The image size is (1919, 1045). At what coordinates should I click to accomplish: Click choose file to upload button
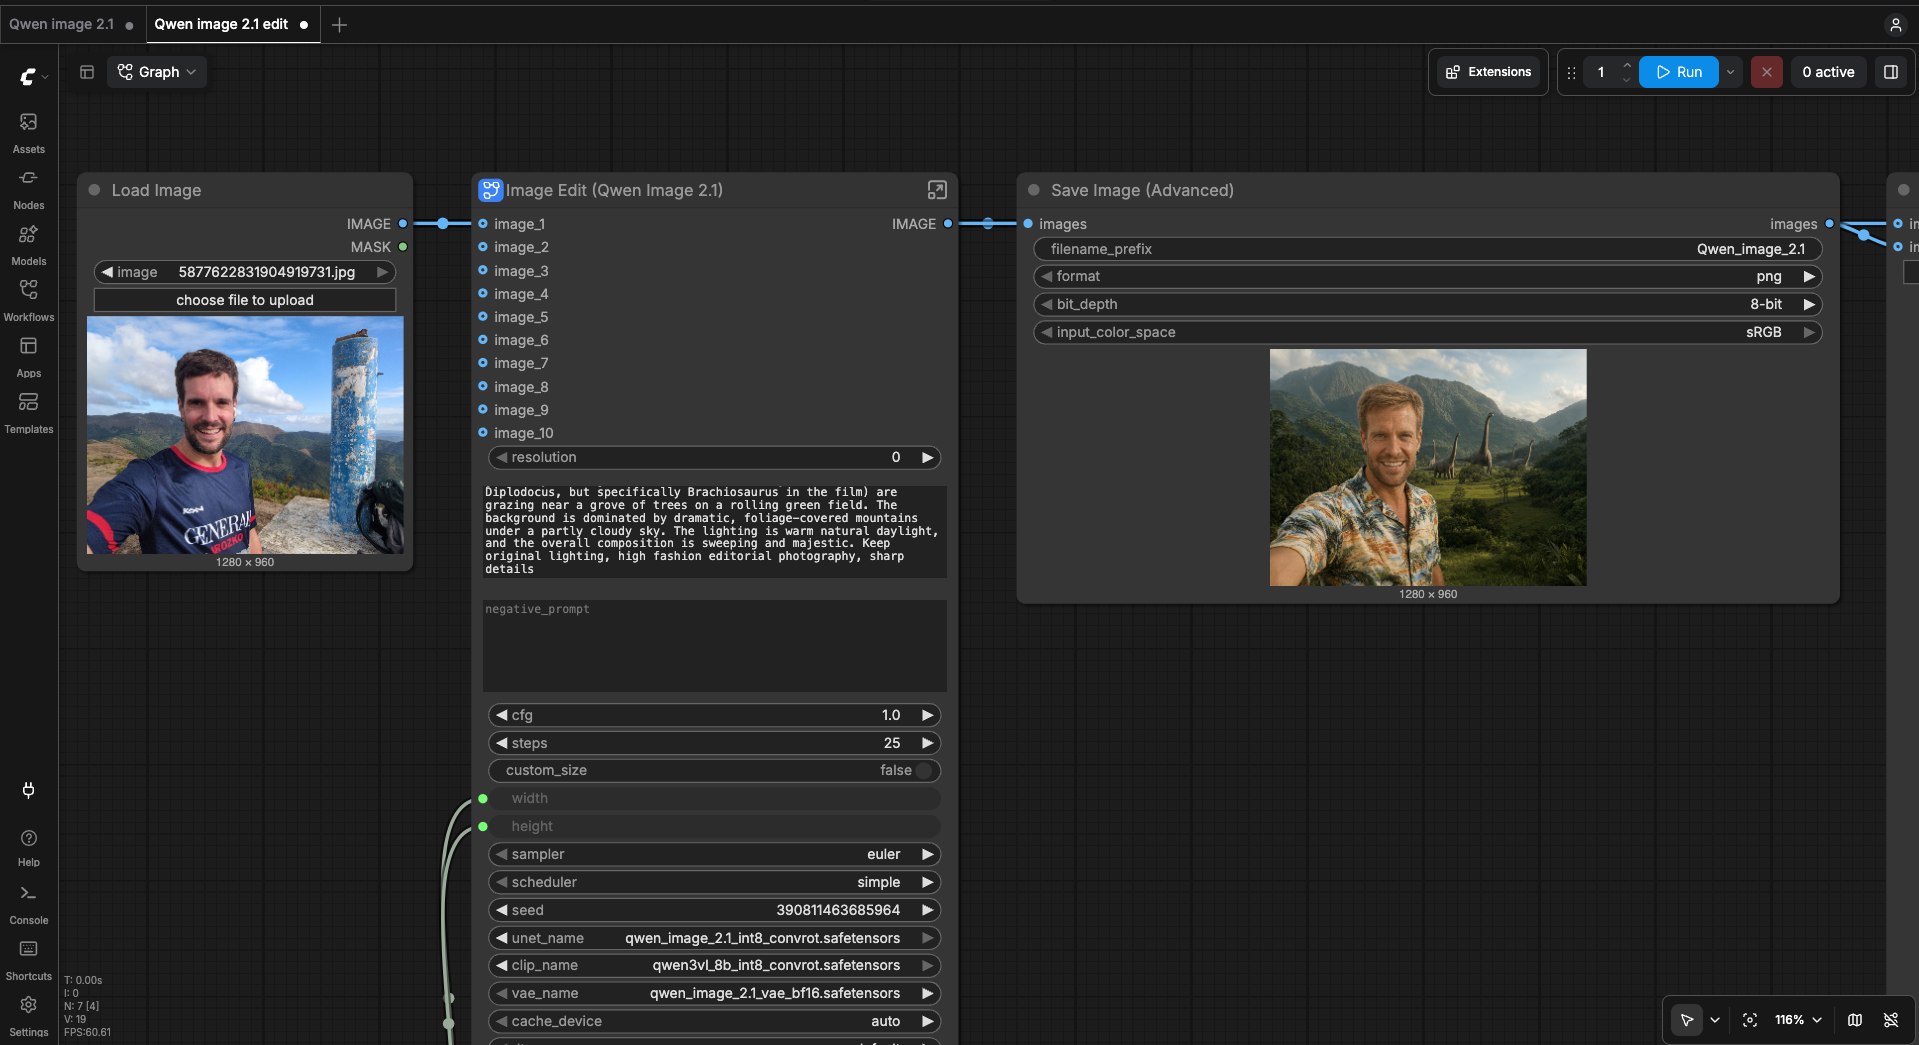coord(245,300)
